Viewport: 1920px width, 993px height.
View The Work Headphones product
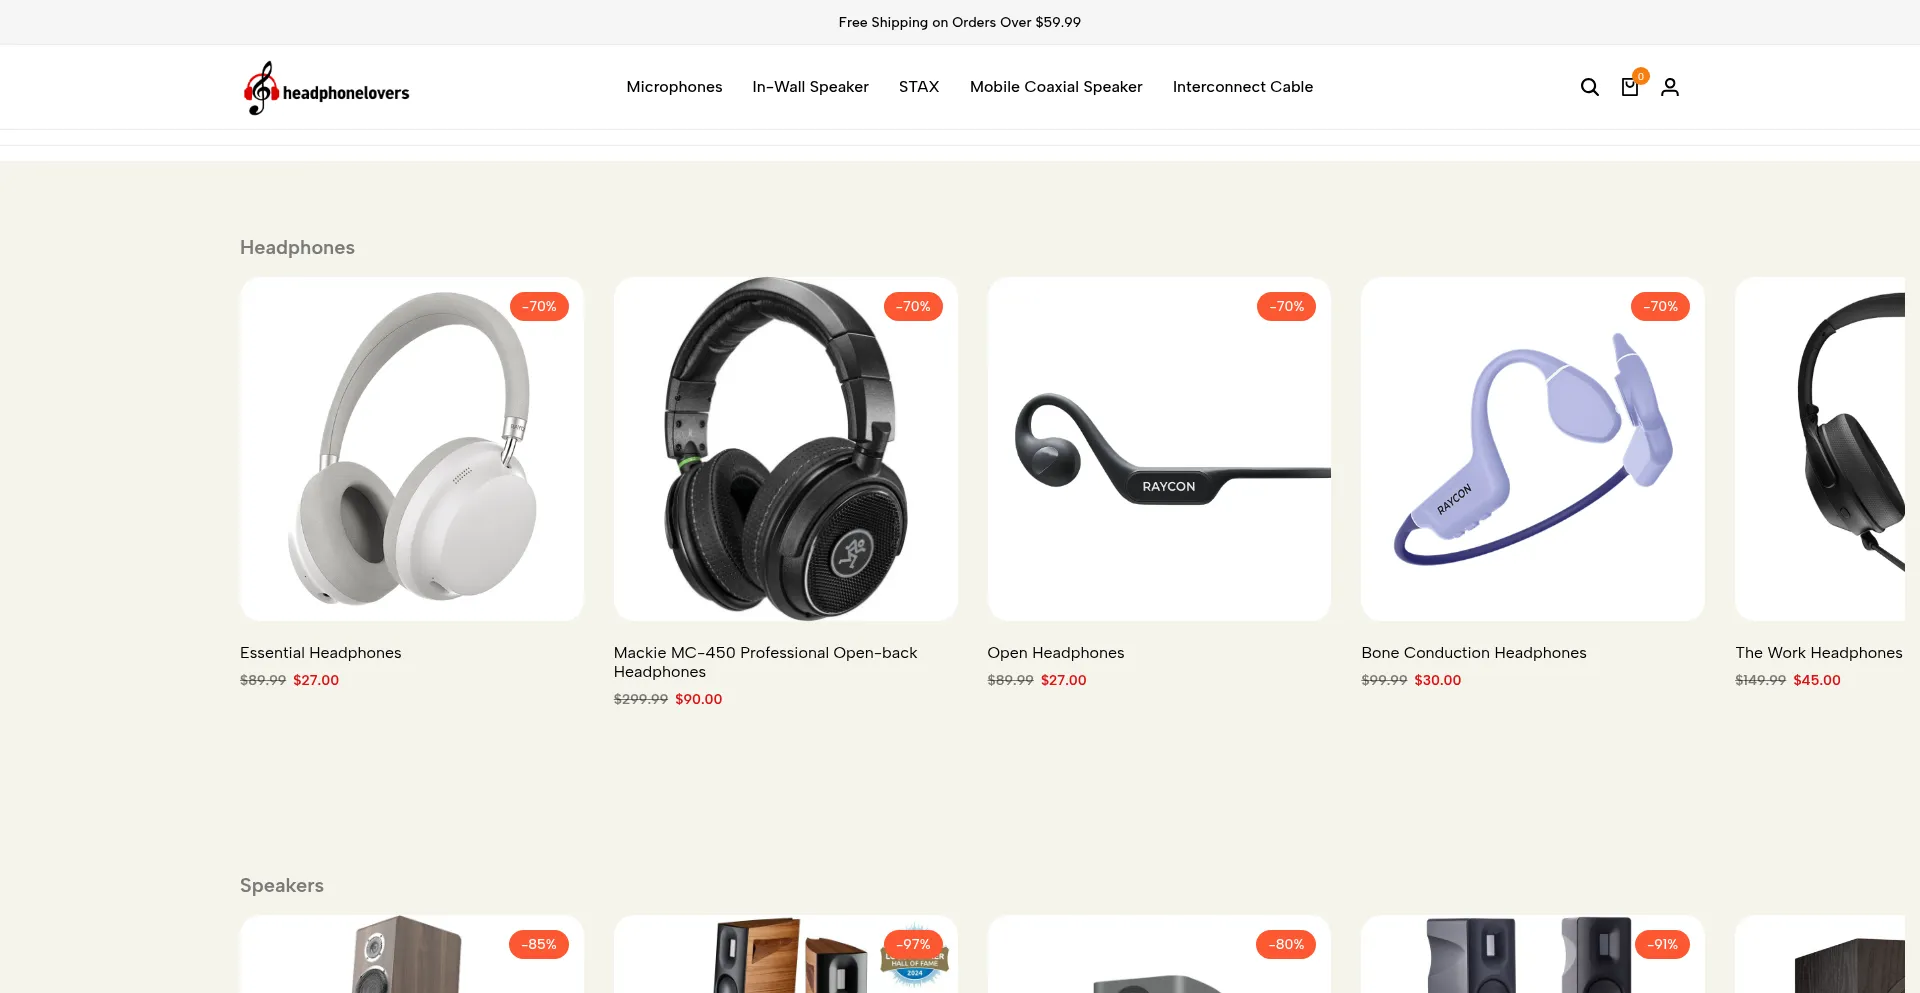click(1819, 652)
